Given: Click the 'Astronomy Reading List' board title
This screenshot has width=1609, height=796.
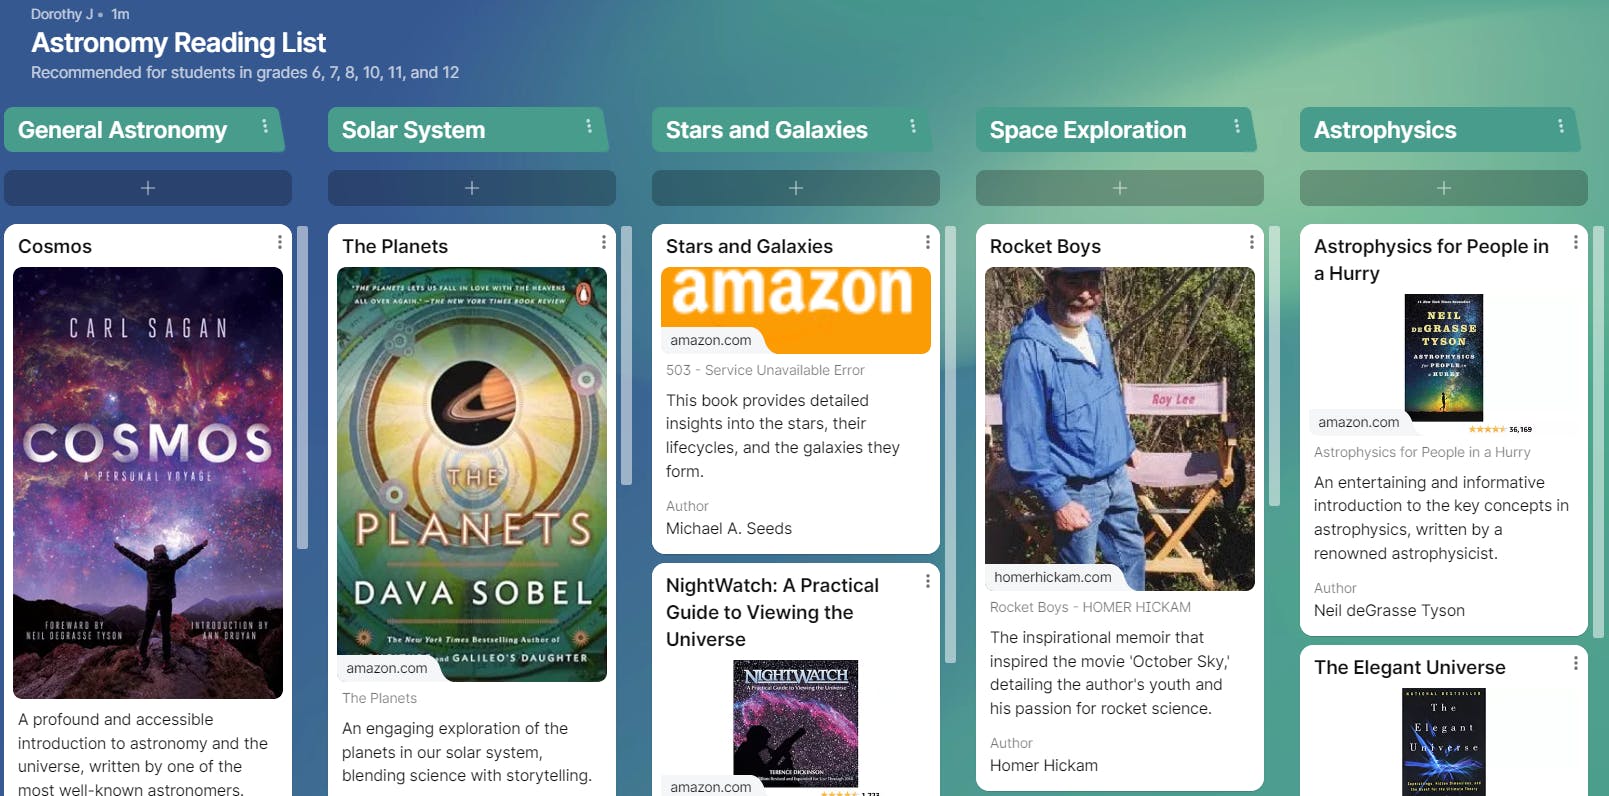Looking at the screenshot, I should pos(179,43).
